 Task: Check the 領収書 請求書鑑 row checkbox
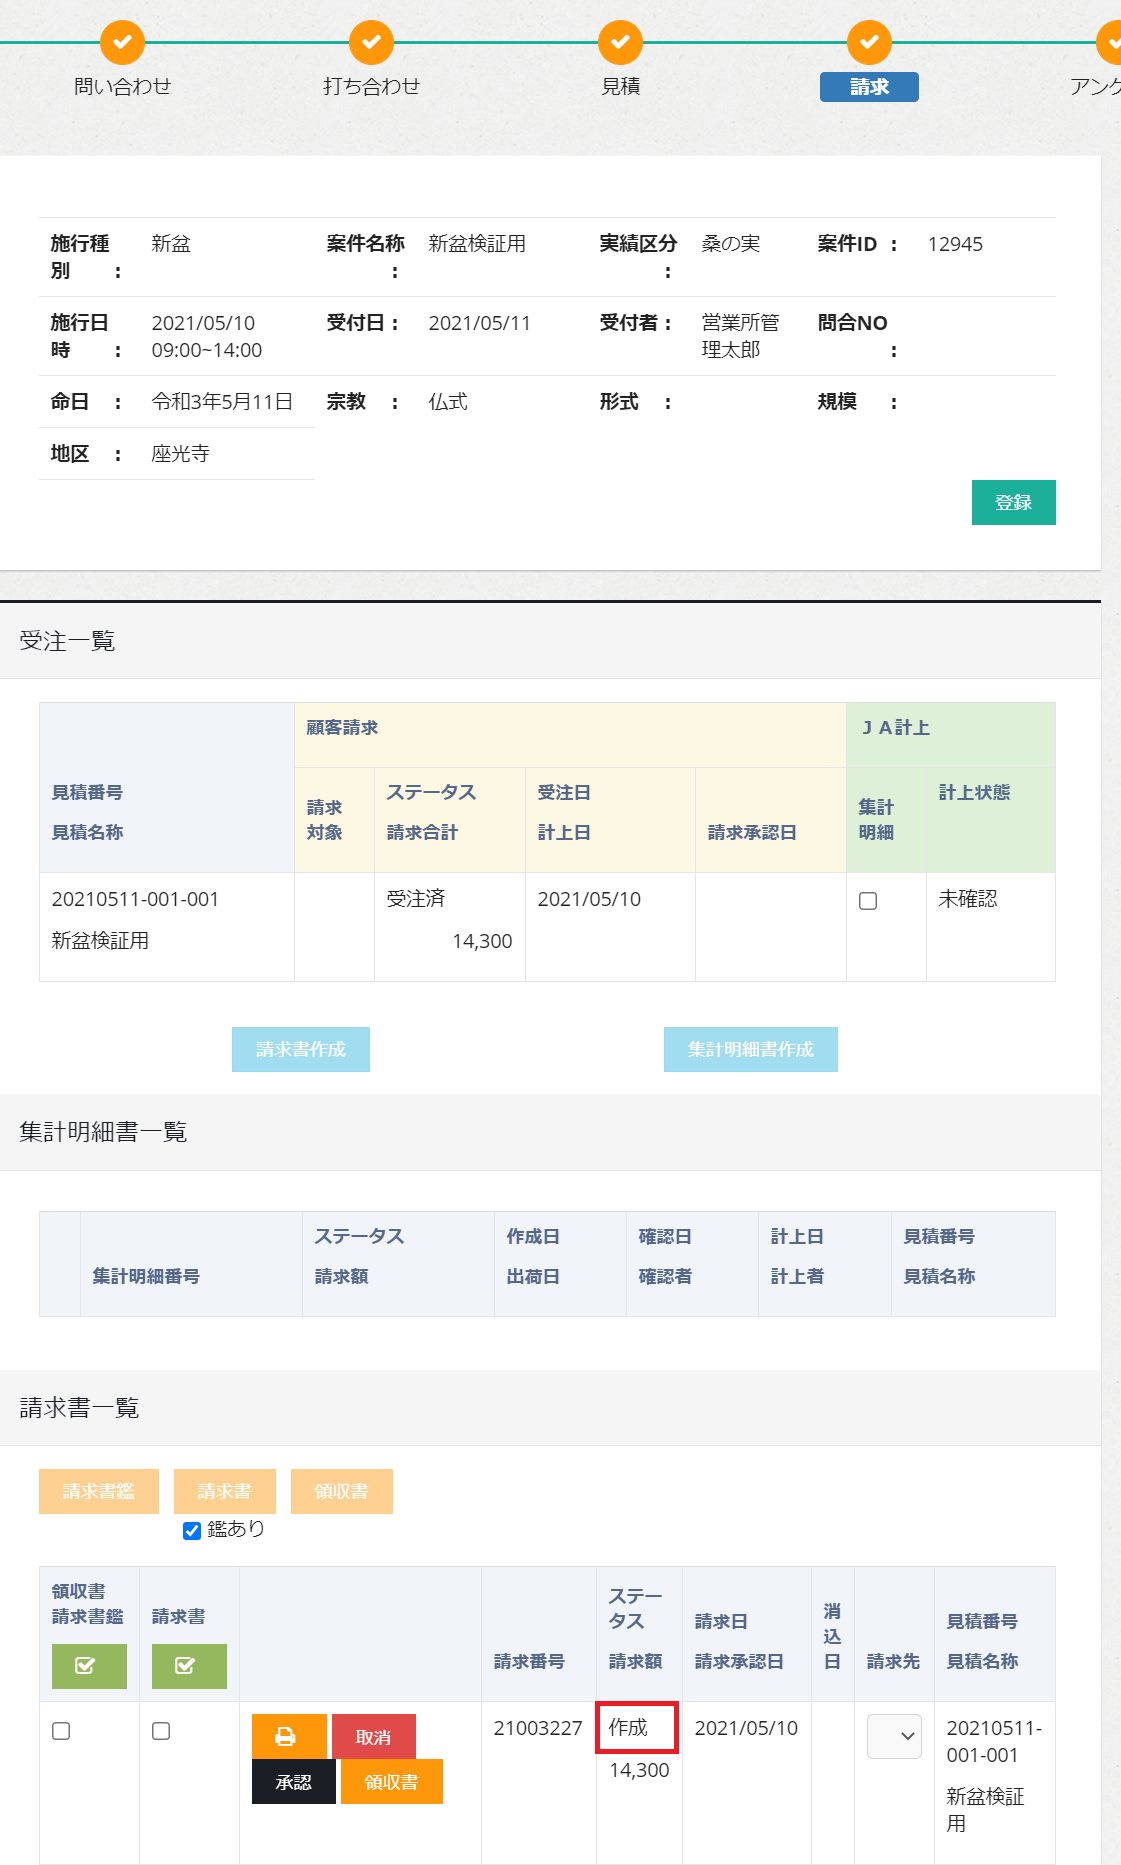pyautogui.click(x=61, y=1731)
